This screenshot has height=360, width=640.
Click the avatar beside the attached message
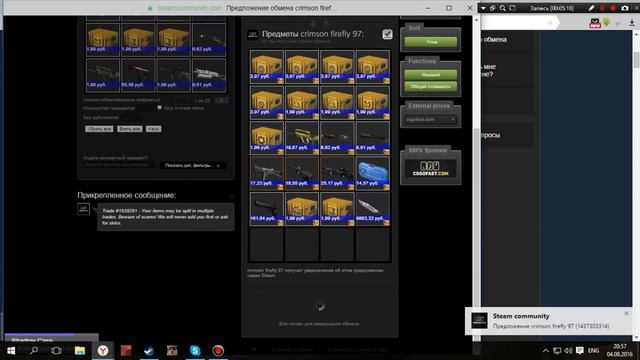pyautogui.click(x=84, y=209)
